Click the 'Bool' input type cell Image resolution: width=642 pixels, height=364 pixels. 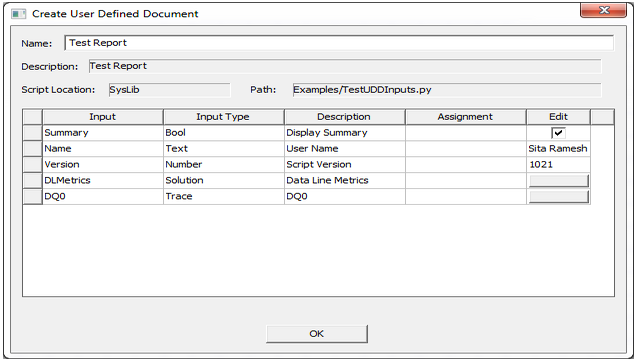coord(224,133)
